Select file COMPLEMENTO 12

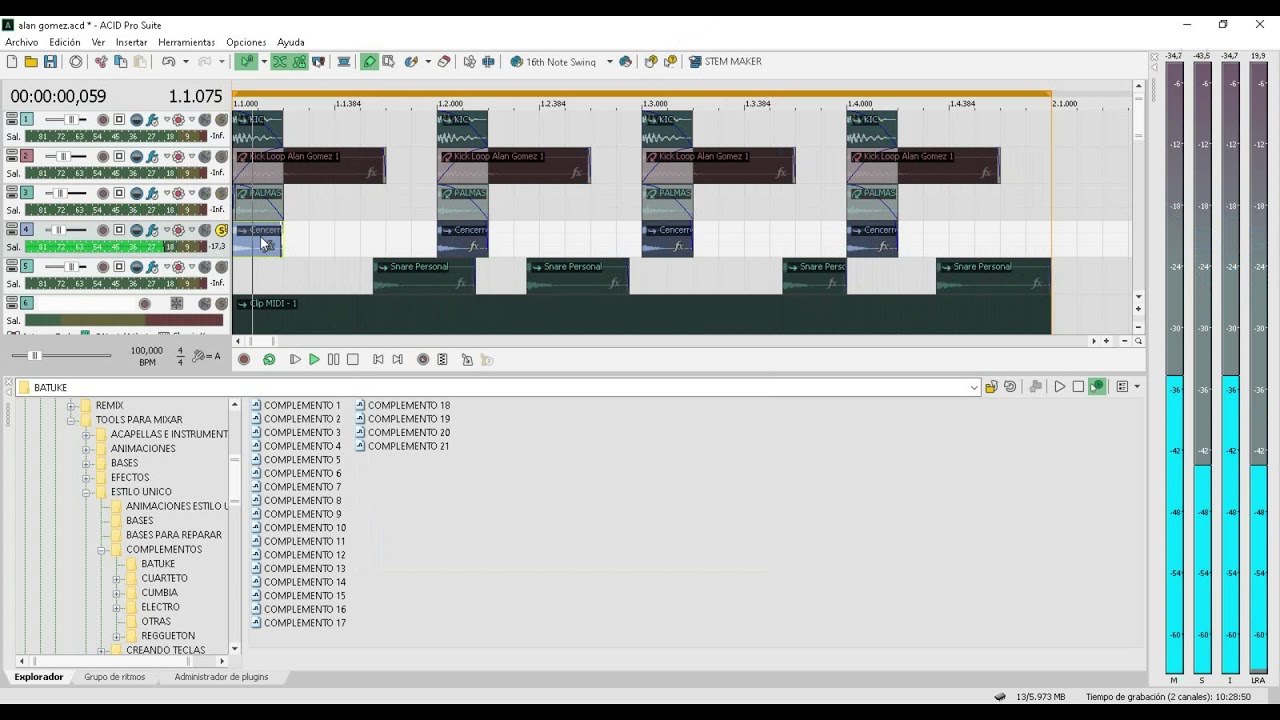pyautogui.click(x=298, y=555)
